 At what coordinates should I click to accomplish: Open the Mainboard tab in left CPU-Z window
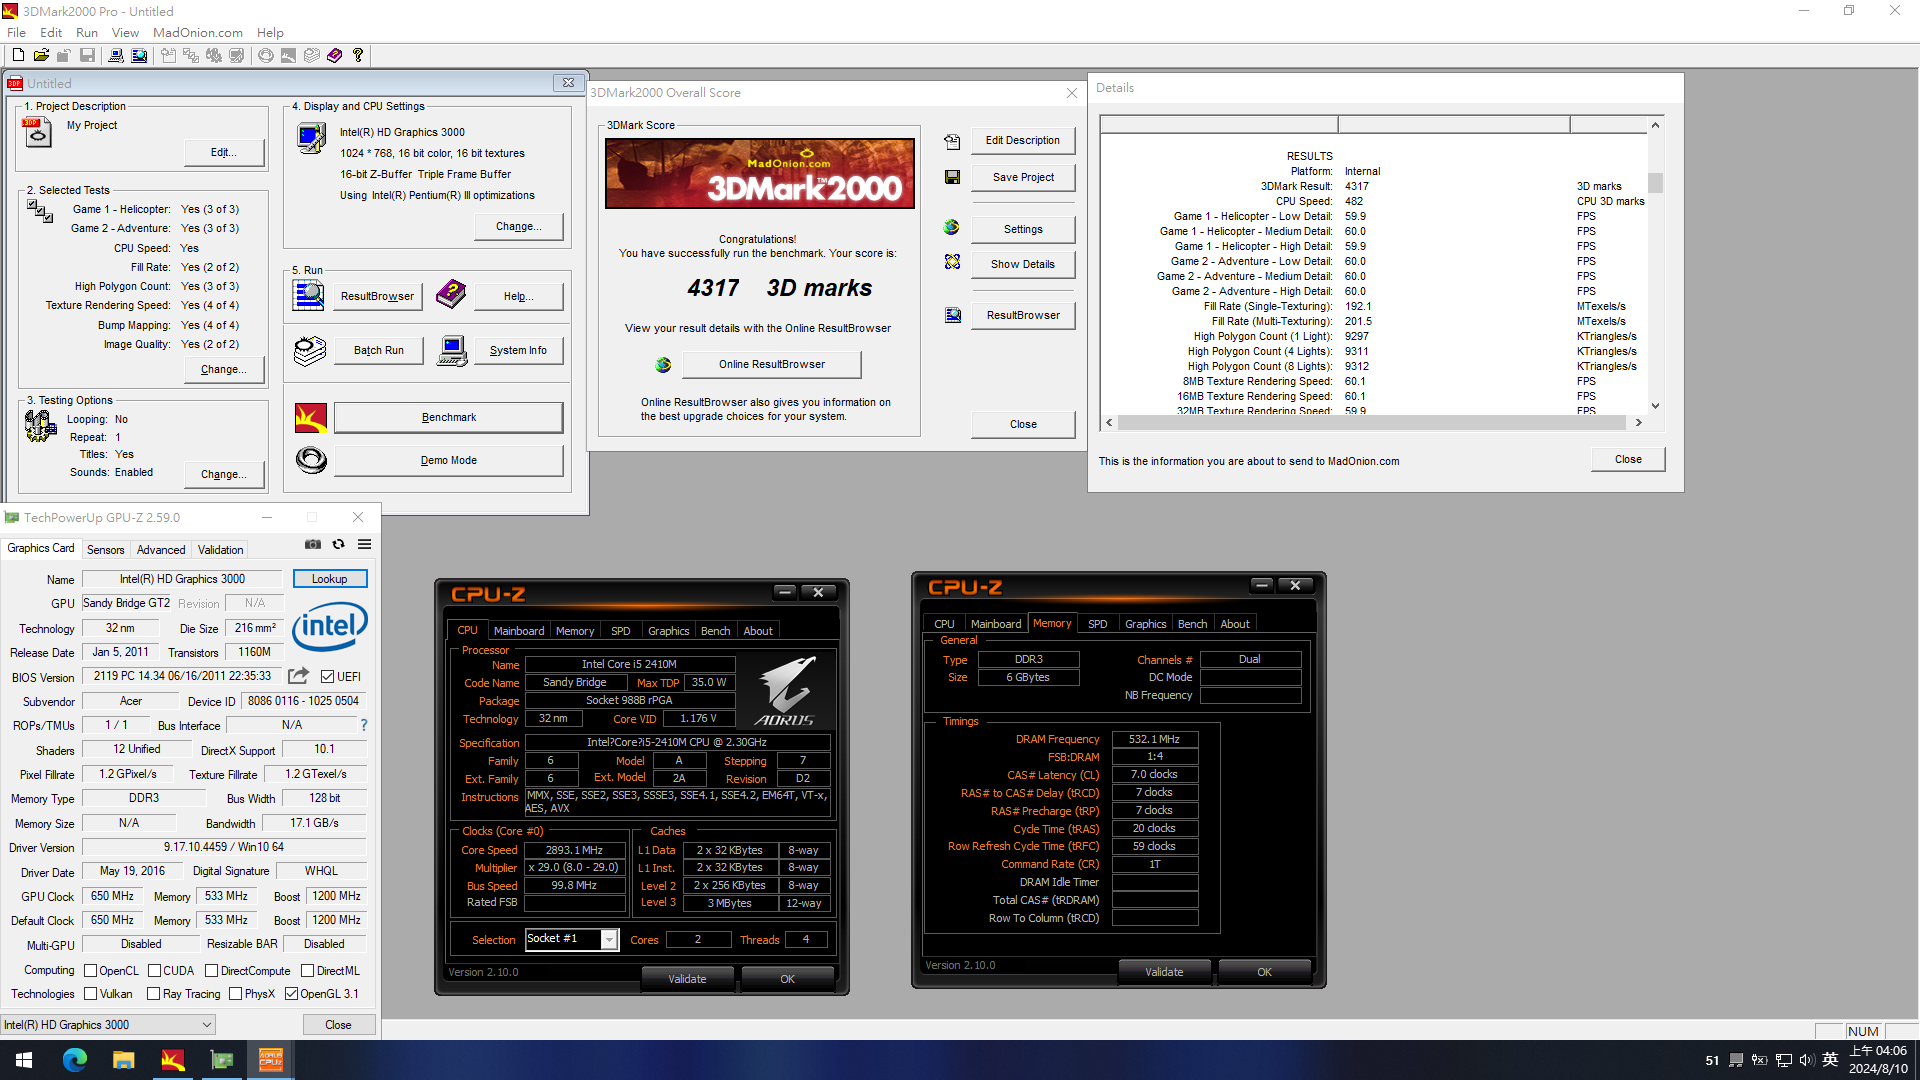point(519,631)
